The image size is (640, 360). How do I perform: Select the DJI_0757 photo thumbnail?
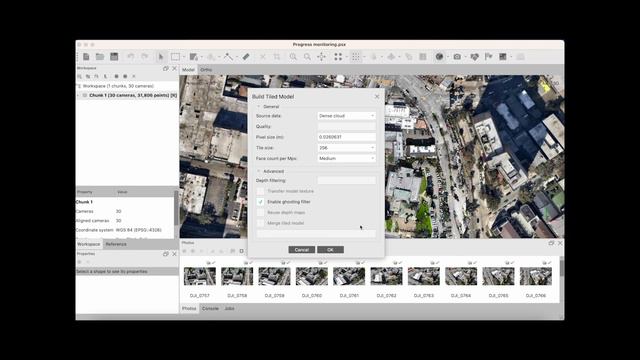pos(200,276)
